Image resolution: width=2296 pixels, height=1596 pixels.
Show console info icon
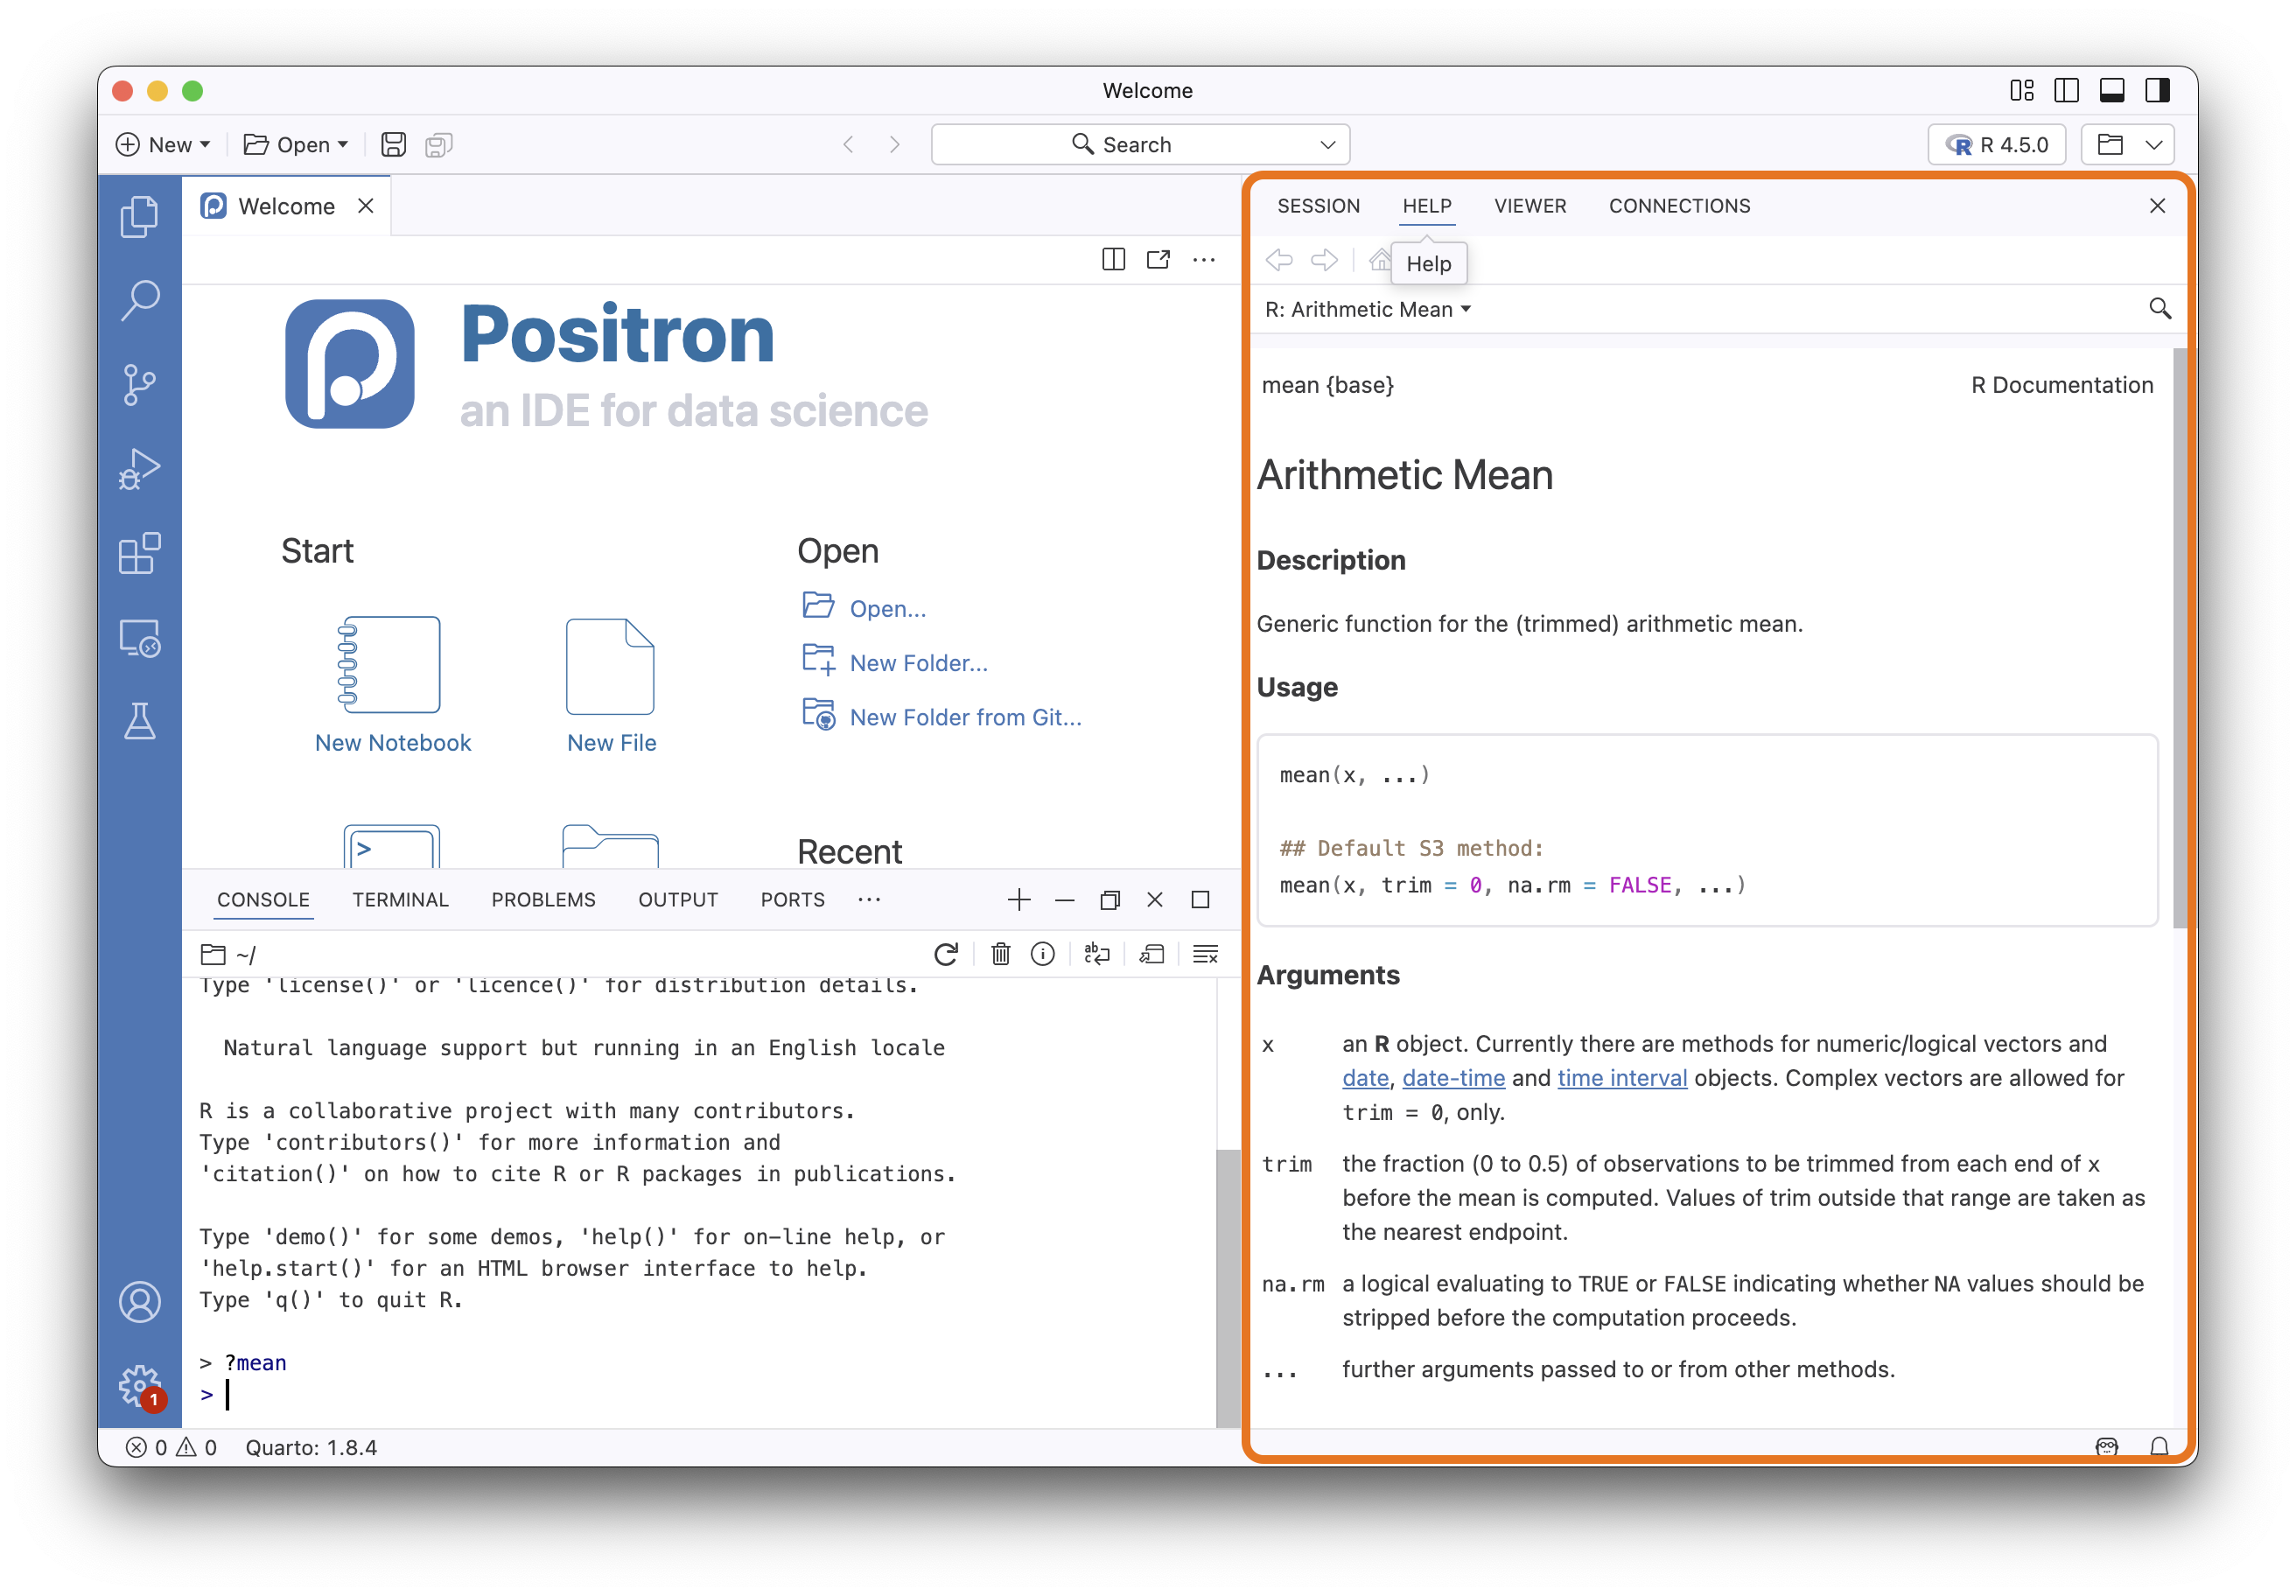(x=1042, y=954)
